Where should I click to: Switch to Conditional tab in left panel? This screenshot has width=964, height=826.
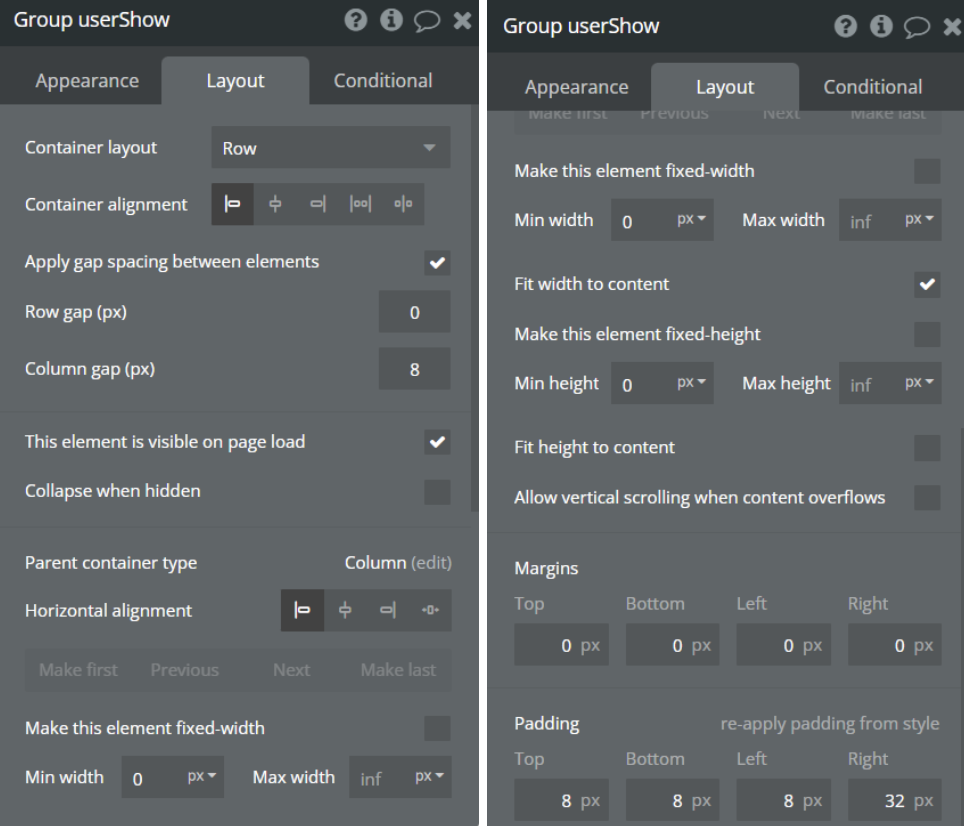click(383, 81)
